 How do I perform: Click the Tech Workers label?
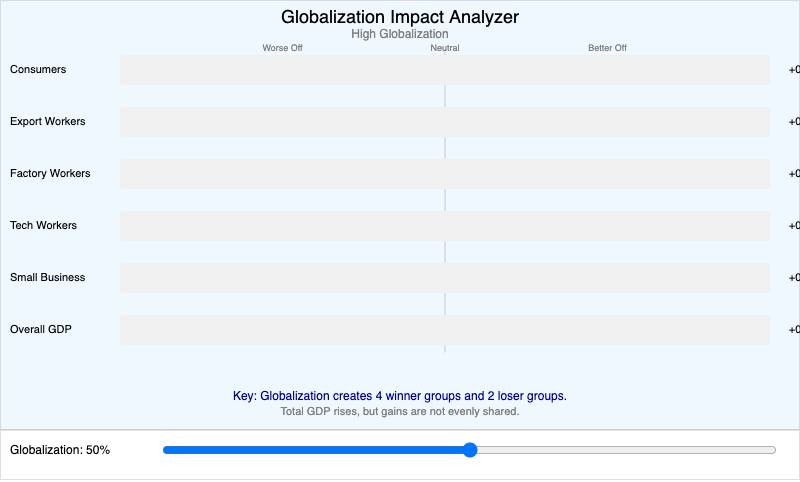pos(43,225)
